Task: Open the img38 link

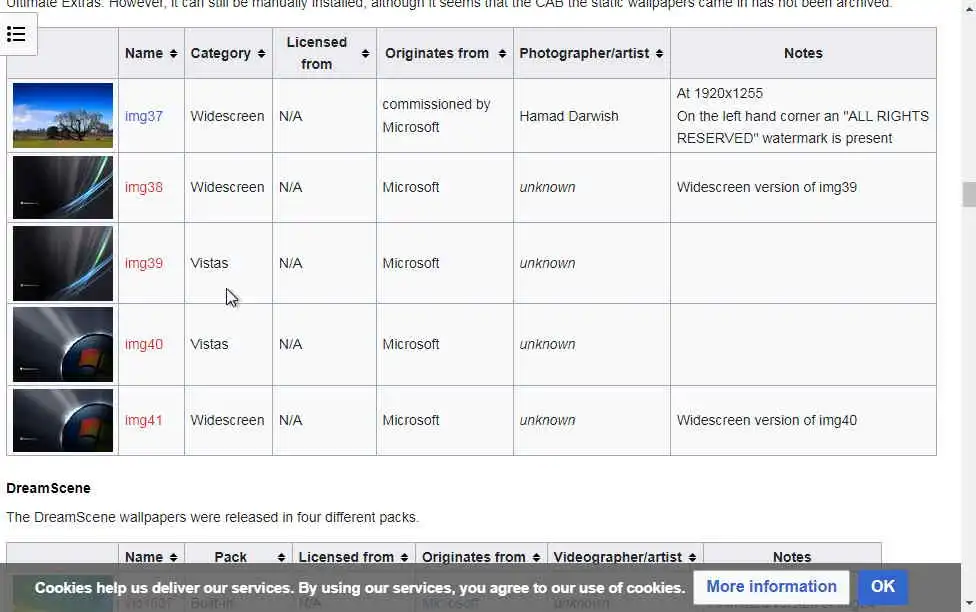Action: (144, 187)
